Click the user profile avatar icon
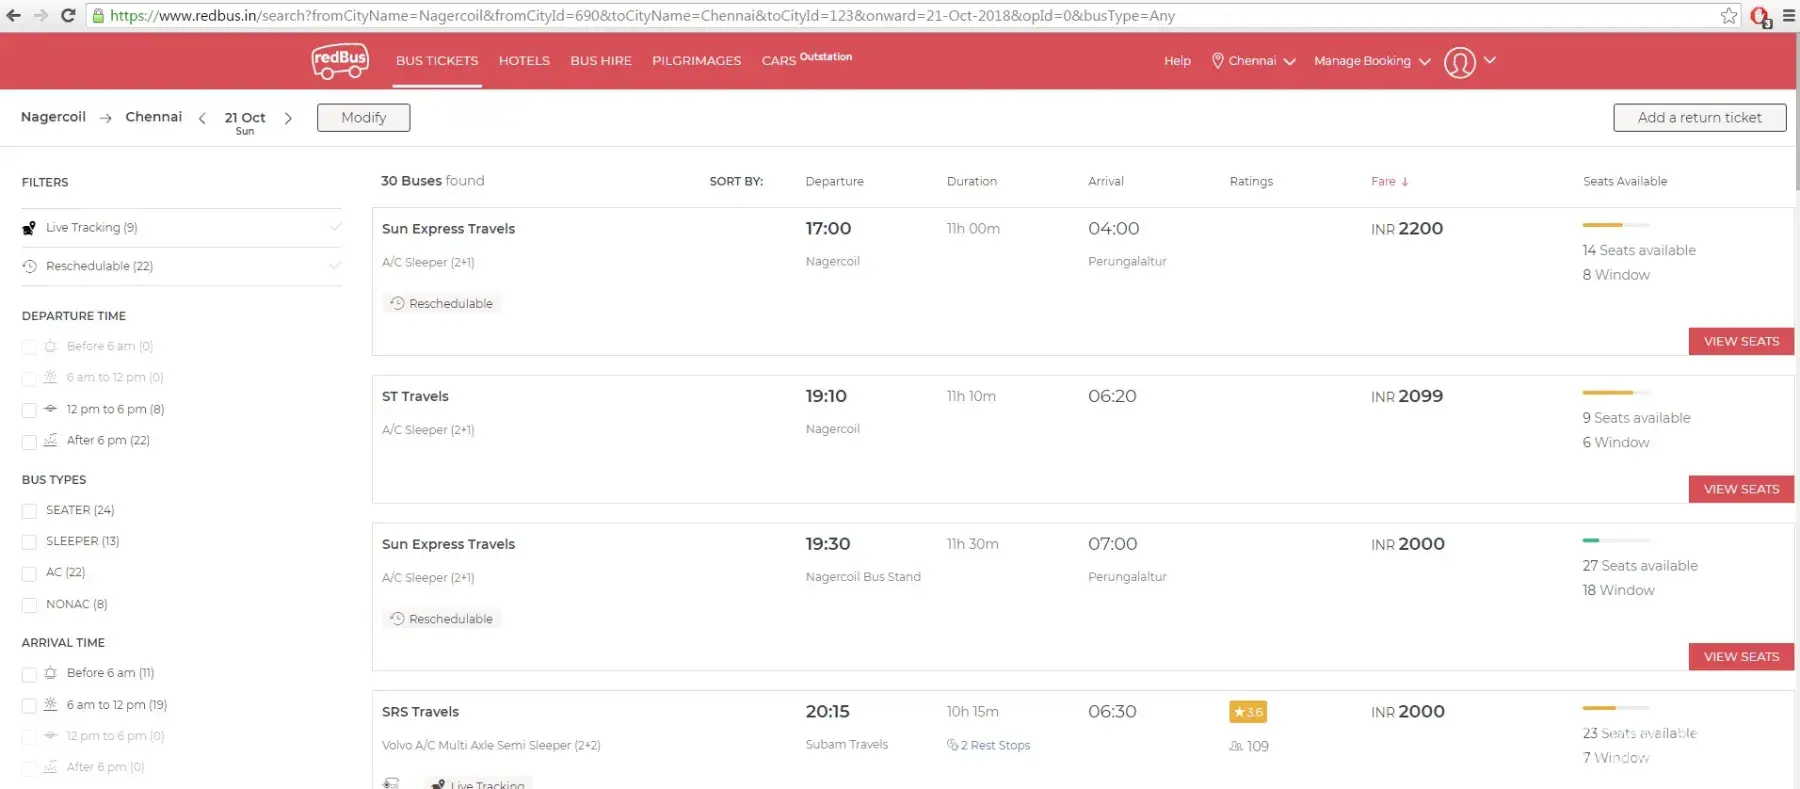The height and width of the screenshot is (789, 1800). point(1459,62)
